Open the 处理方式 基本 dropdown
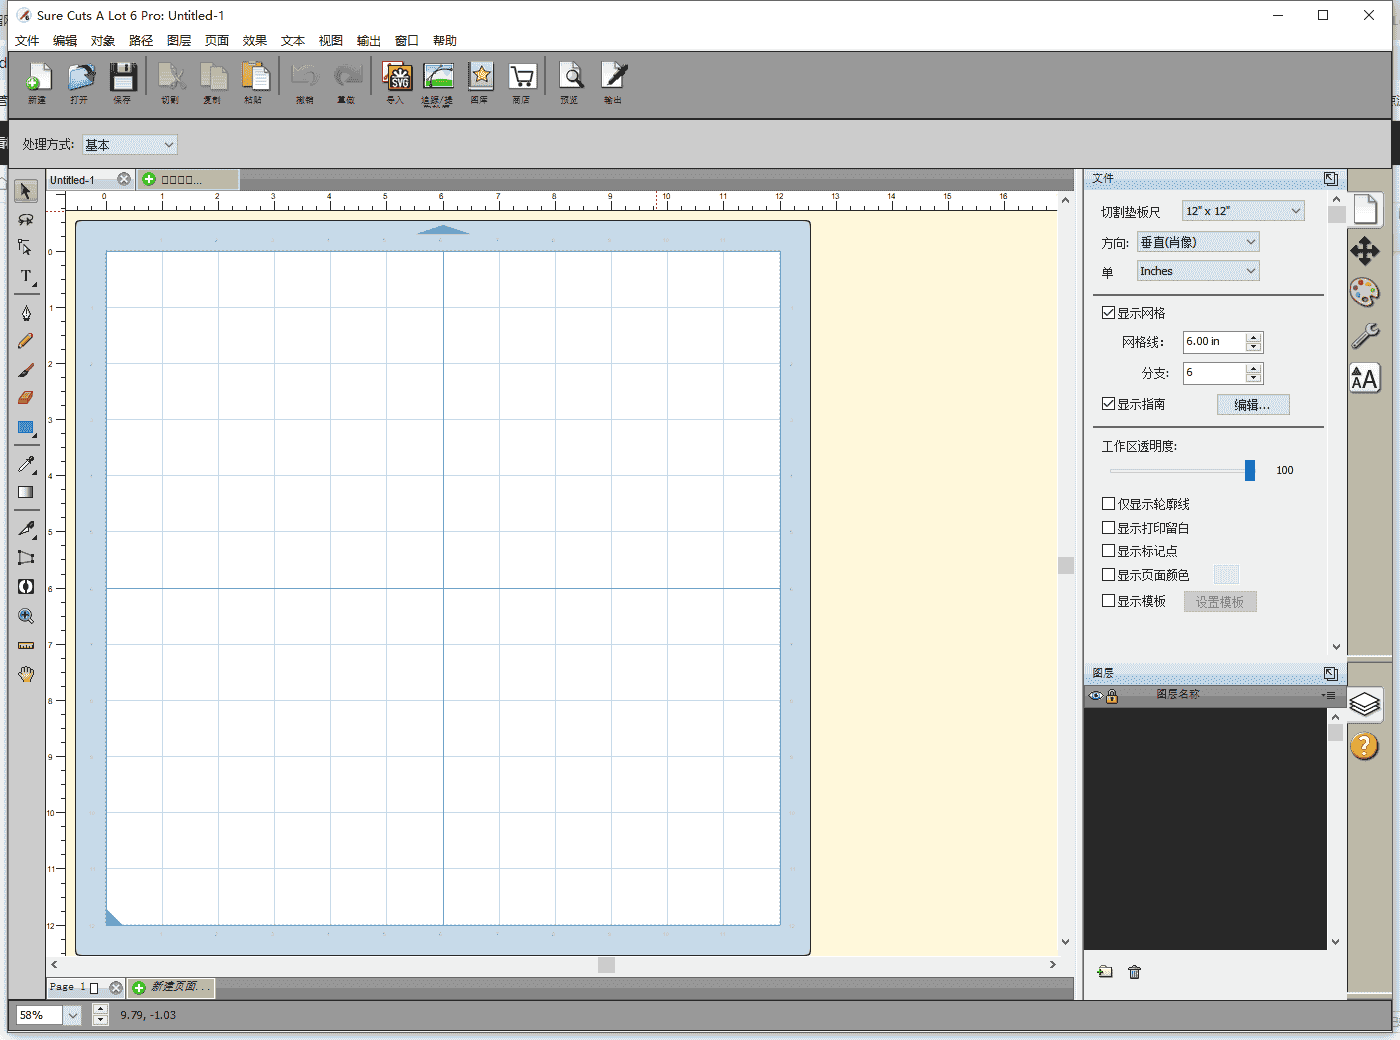This screenshot has height=1040, width=1400. coord(130,145)
